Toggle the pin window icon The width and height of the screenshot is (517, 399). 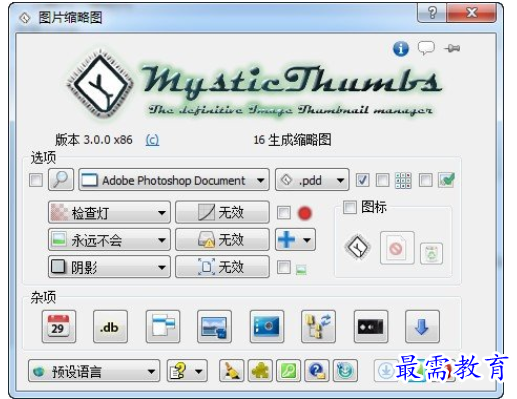pyautogui.click(x=452, y=49)
